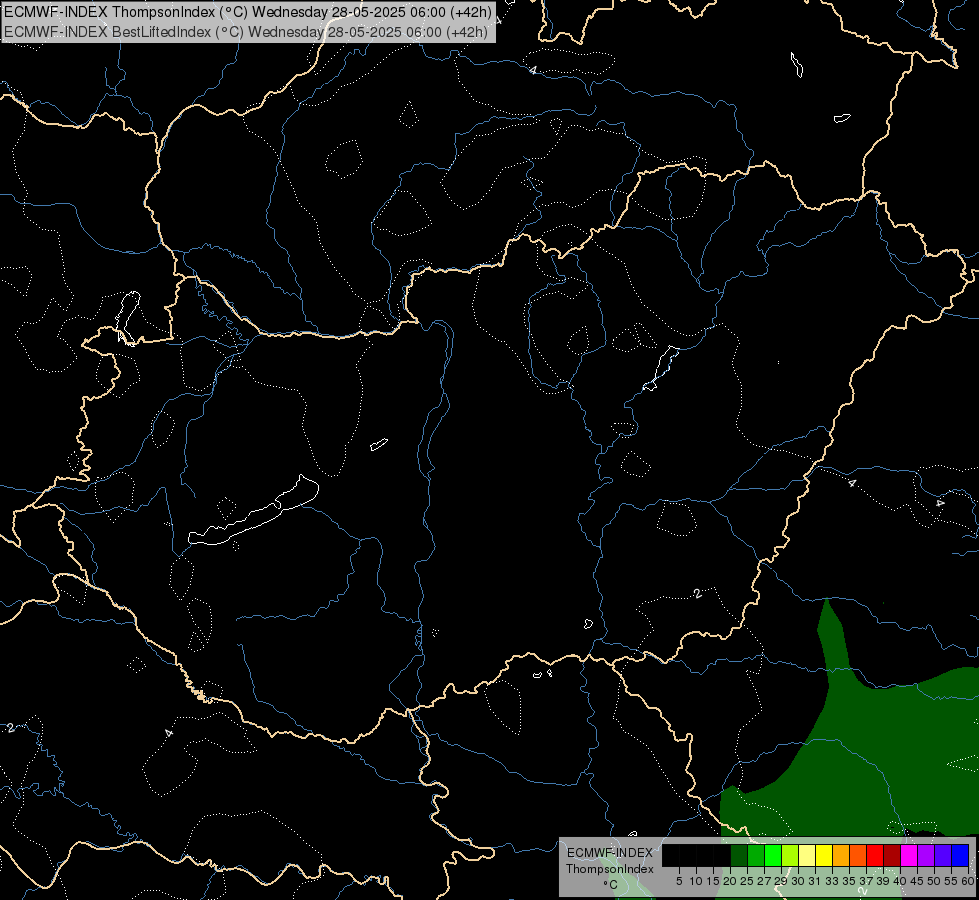Image resolution: width=979 pixels, height=900 pixels.
Task: Click the legend value label 20
Action: (x=730, y=881)
